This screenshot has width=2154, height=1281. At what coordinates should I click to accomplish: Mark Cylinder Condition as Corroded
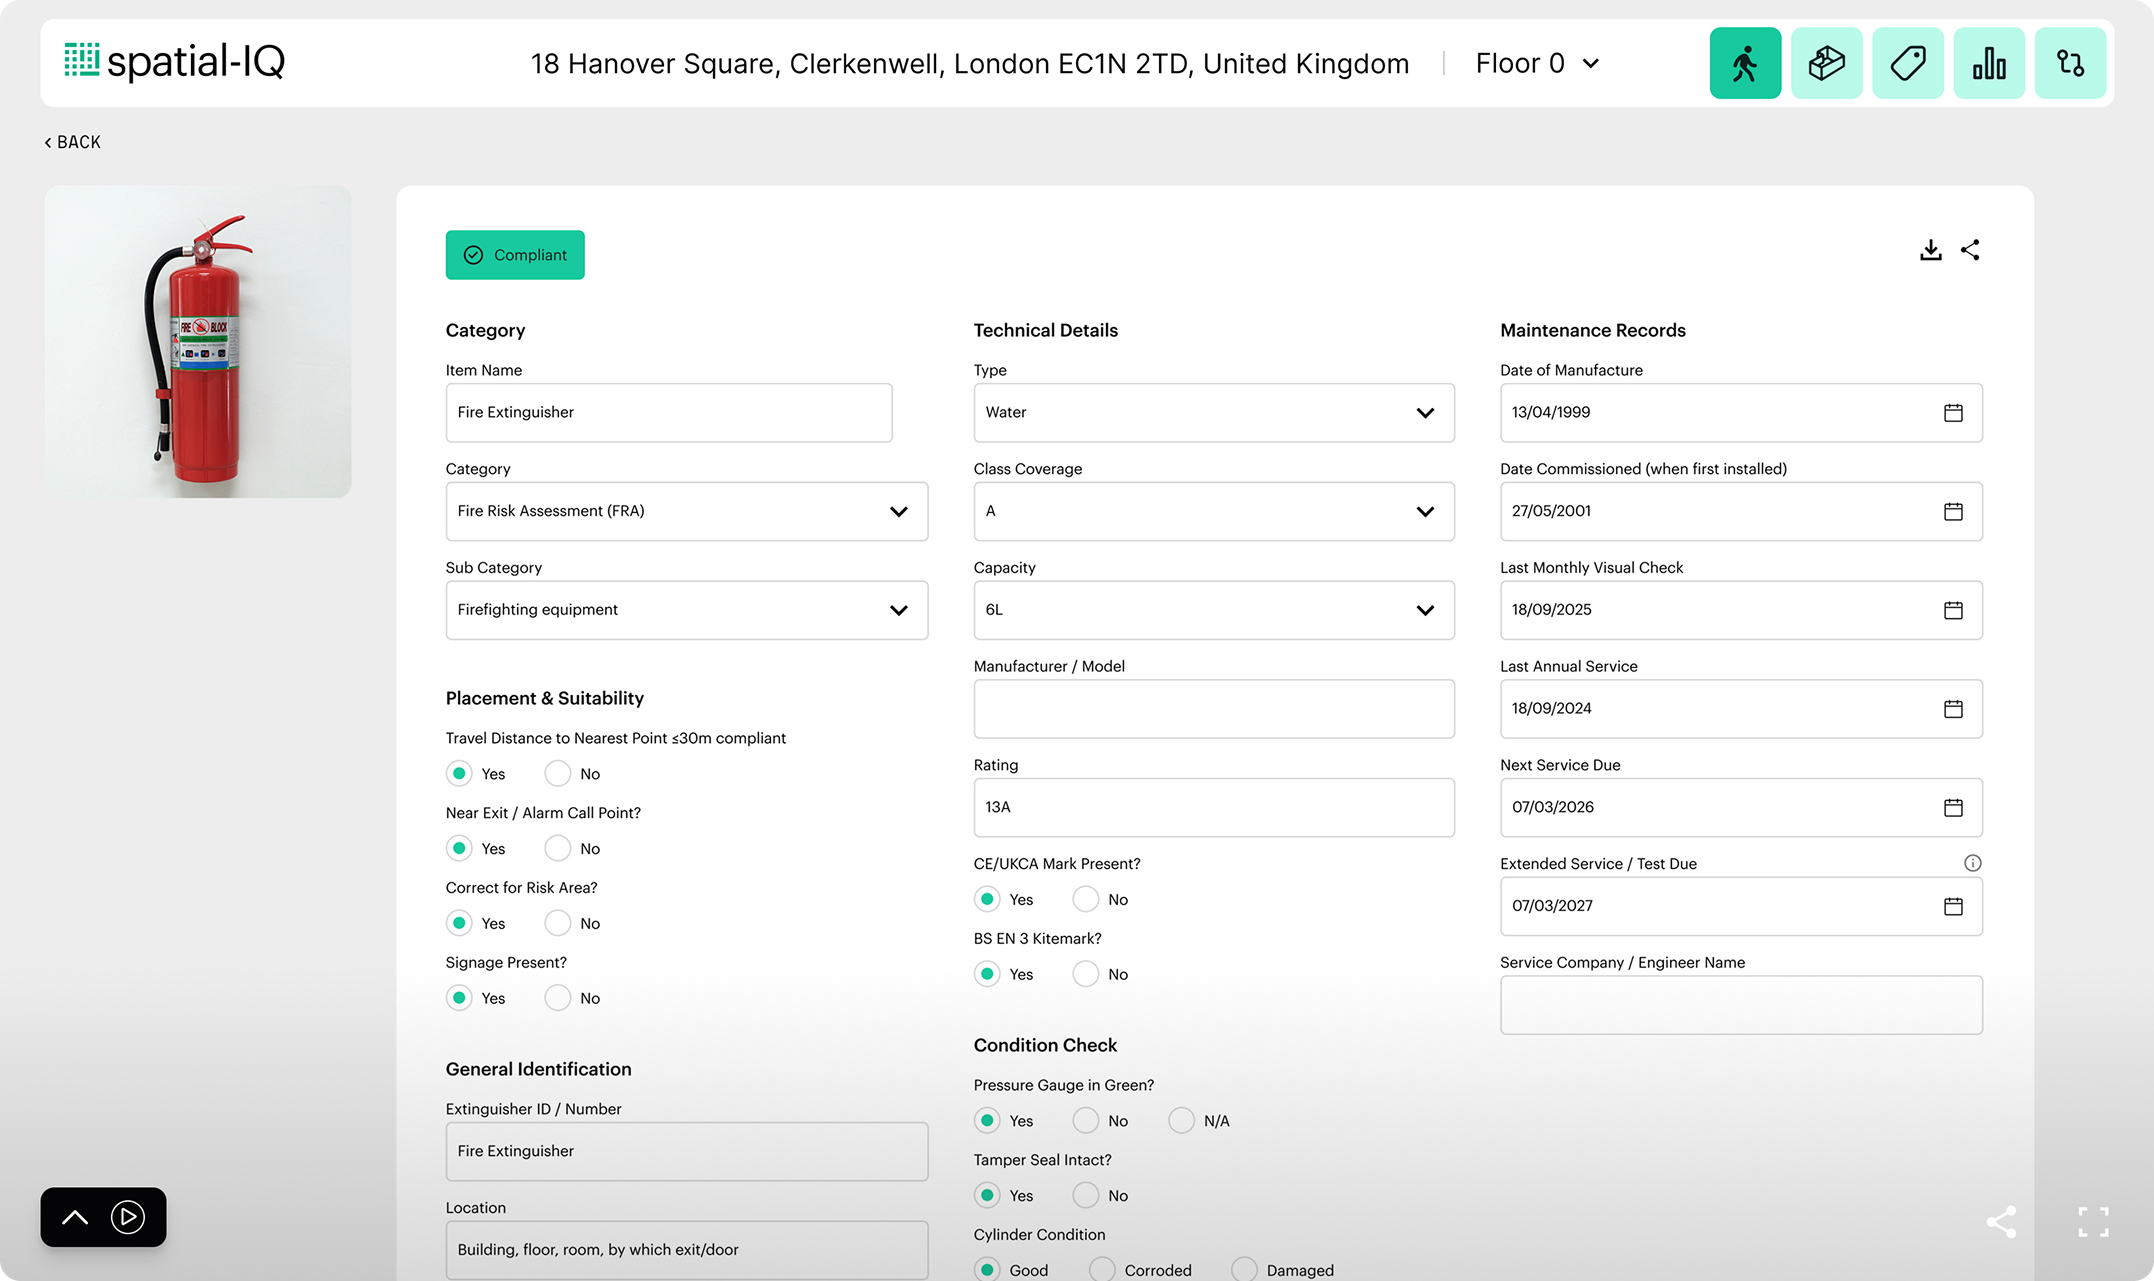1102,1270
